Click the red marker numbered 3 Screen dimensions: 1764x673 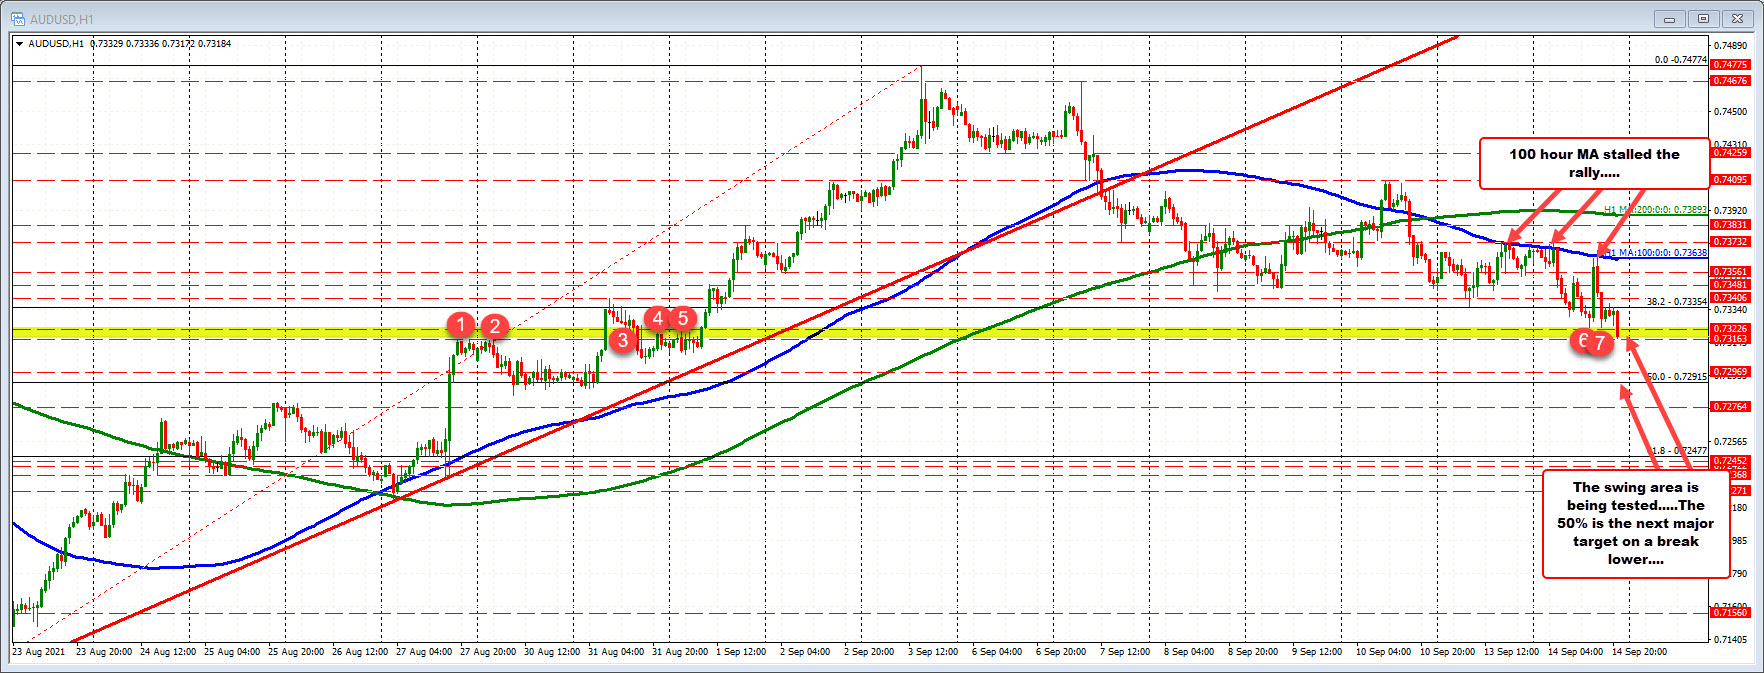tap(622, 340)
